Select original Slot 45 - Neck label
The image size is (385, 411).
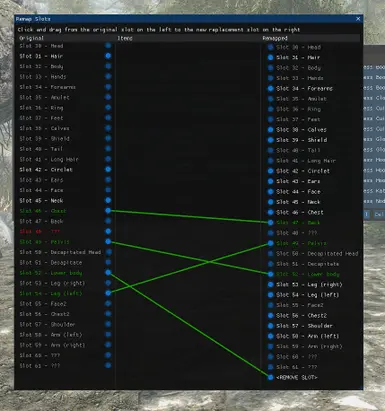click(41, 201)
